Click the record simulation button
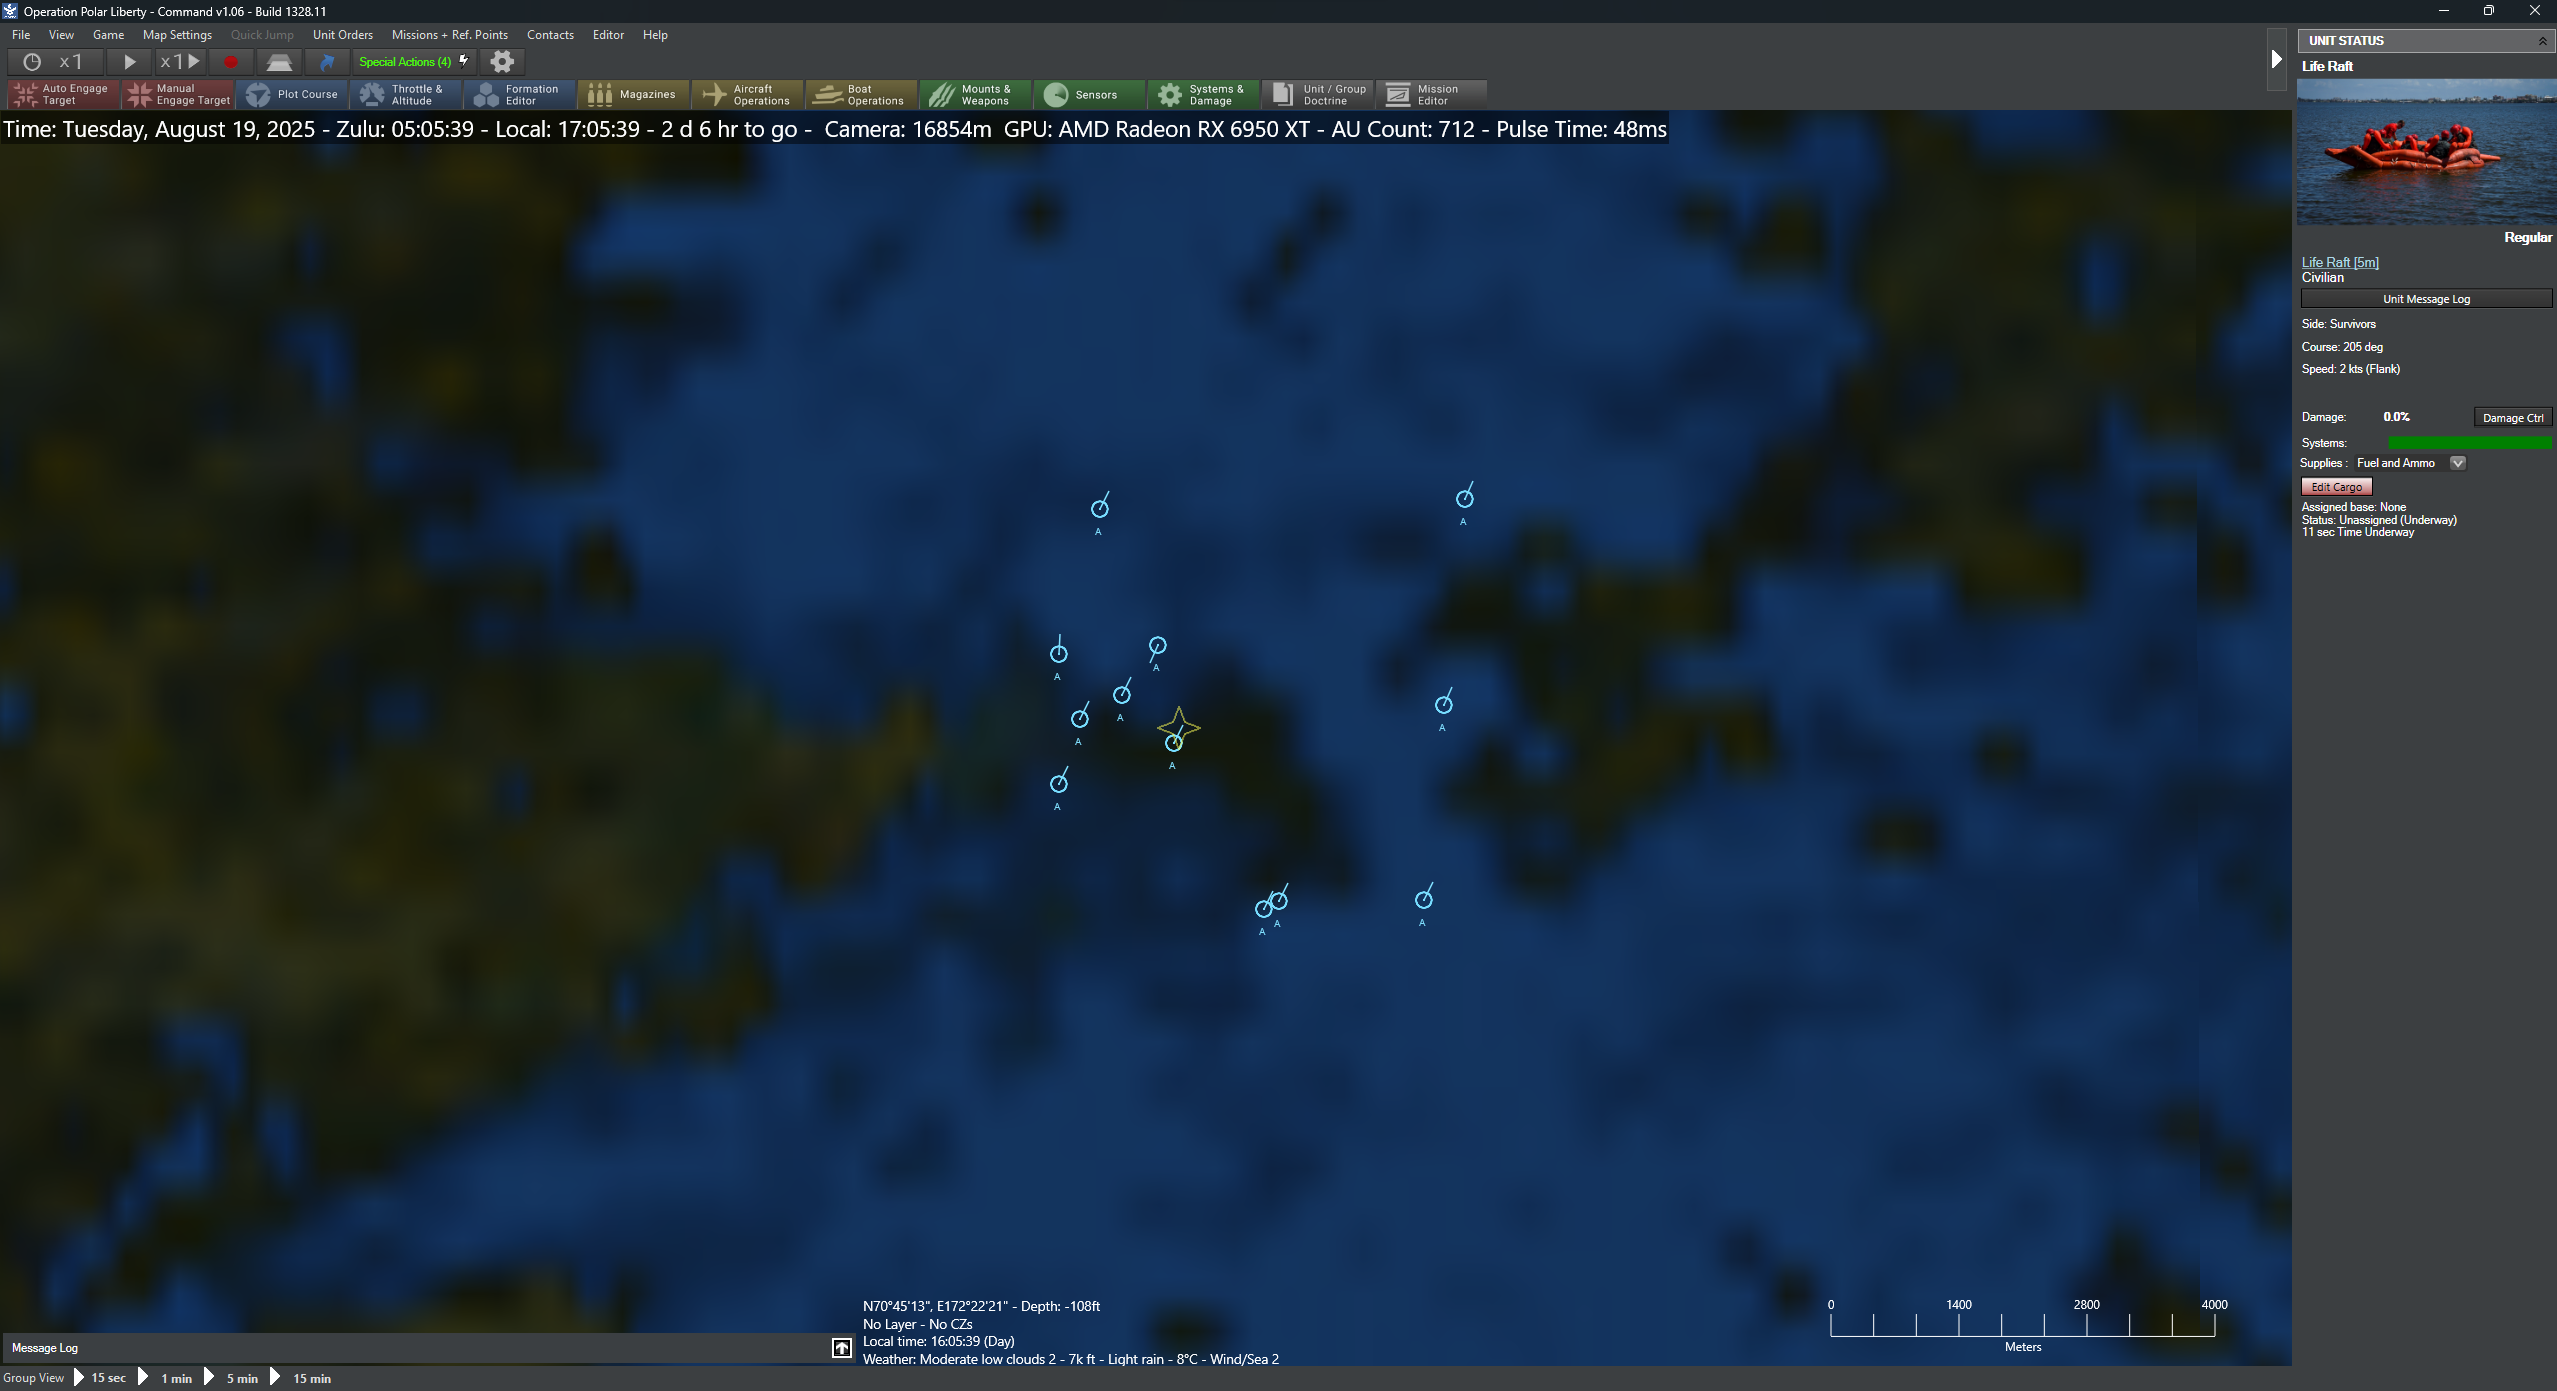The image size is (2557, 1391). (231, 61)
